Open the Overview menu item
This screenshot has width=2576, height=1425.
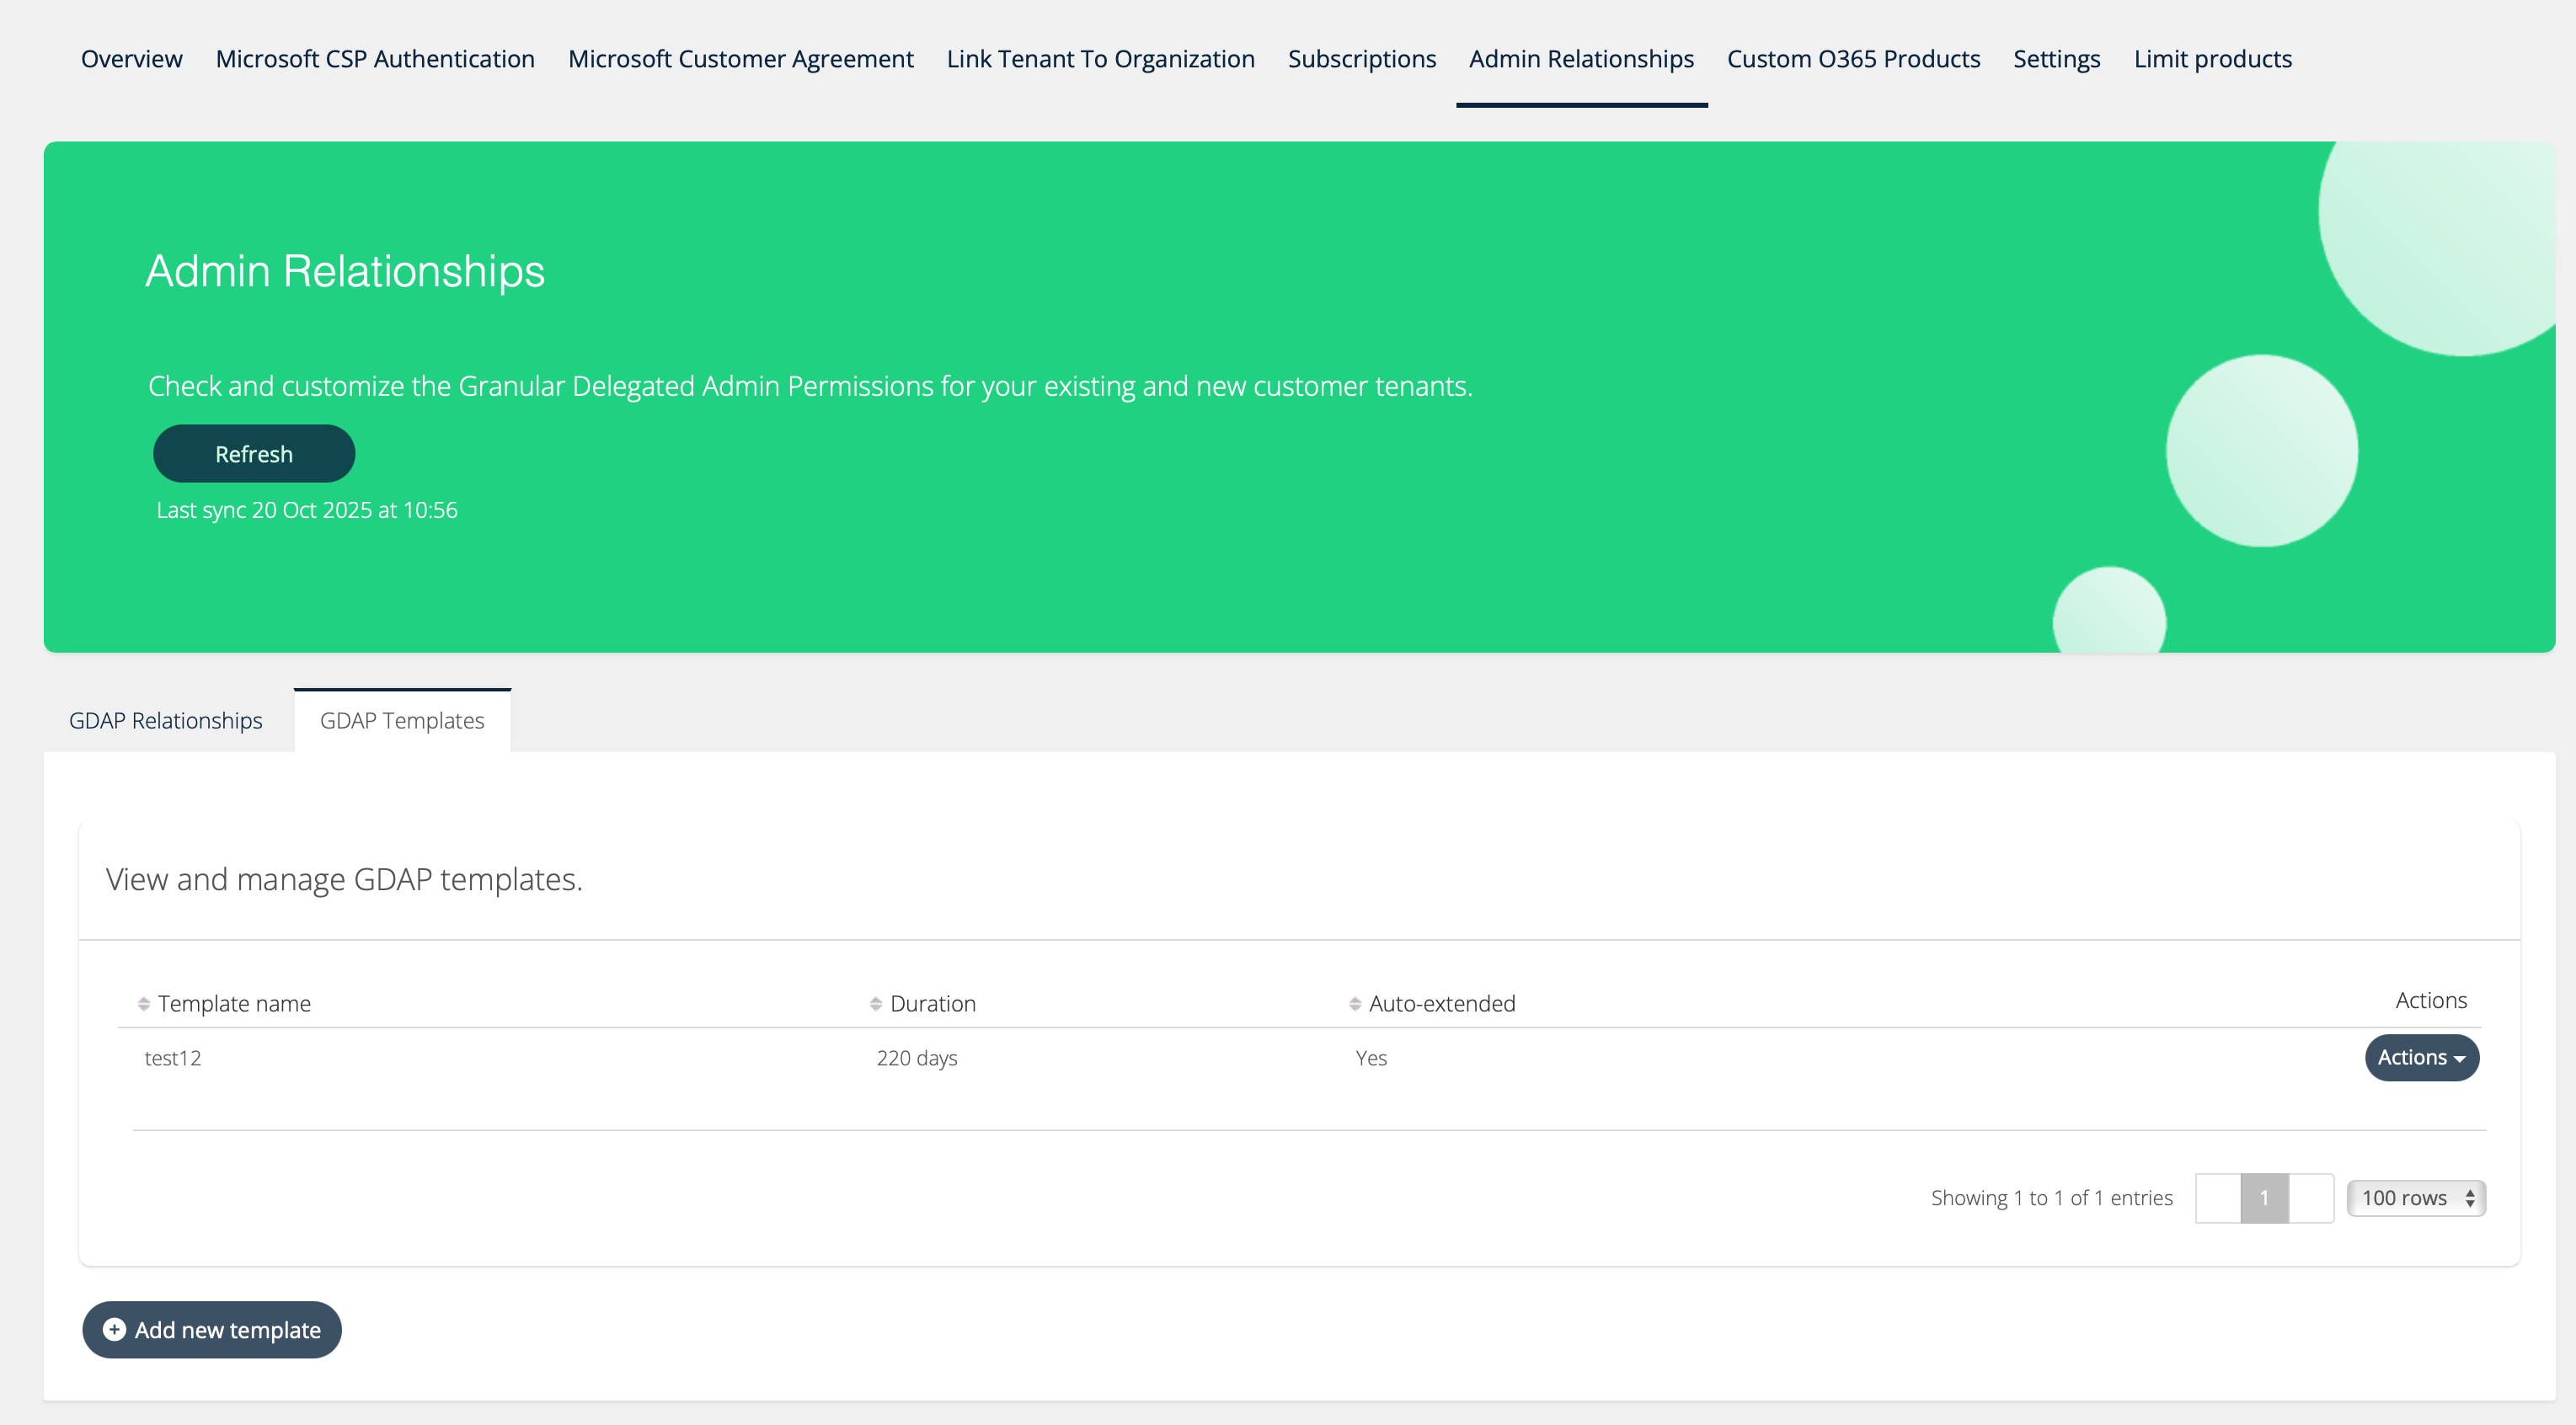[x=132, y=59]
